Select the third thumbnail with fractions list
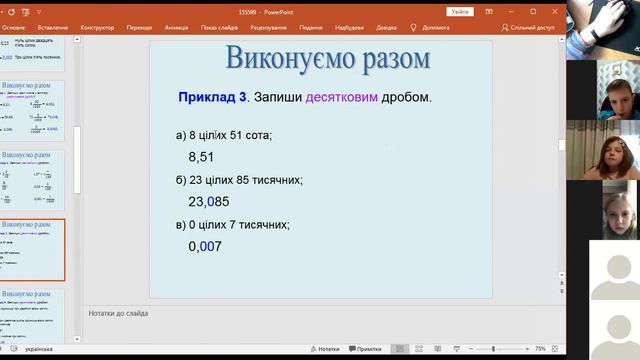The width and height of the screenshot is (640, 360). click(32, 180)
